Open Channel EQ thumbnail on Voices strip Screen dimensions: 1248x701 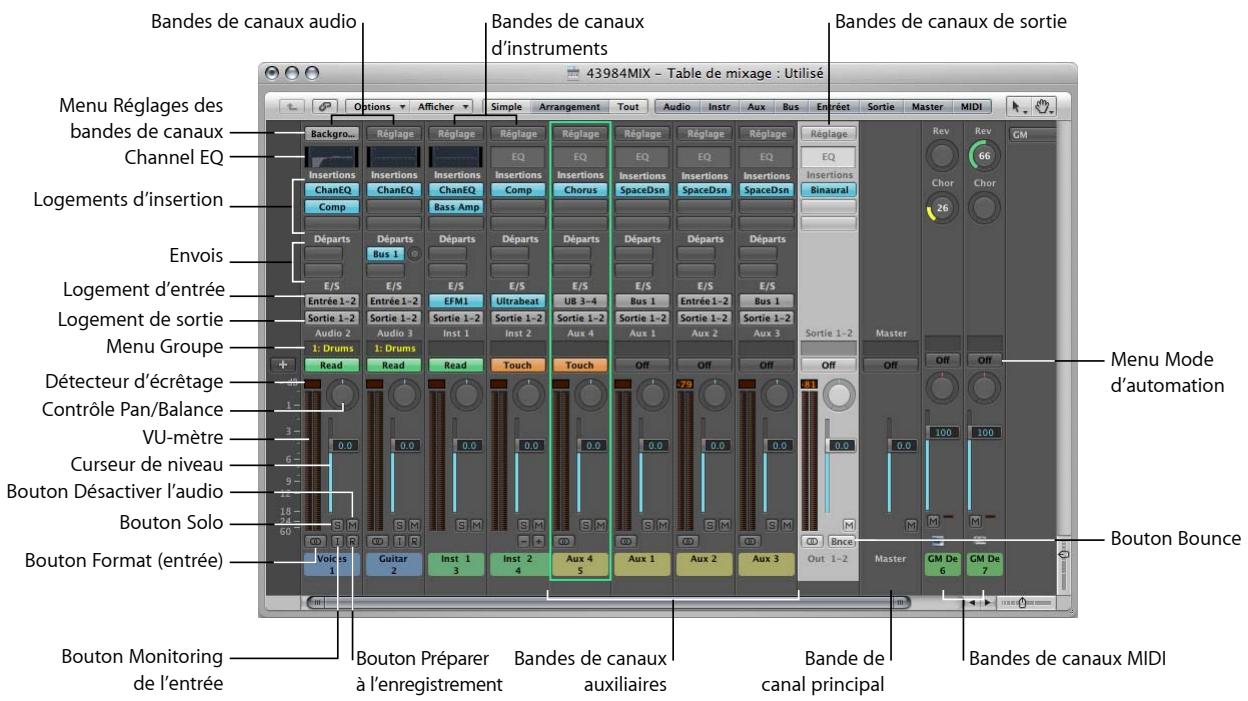(333, 156)
